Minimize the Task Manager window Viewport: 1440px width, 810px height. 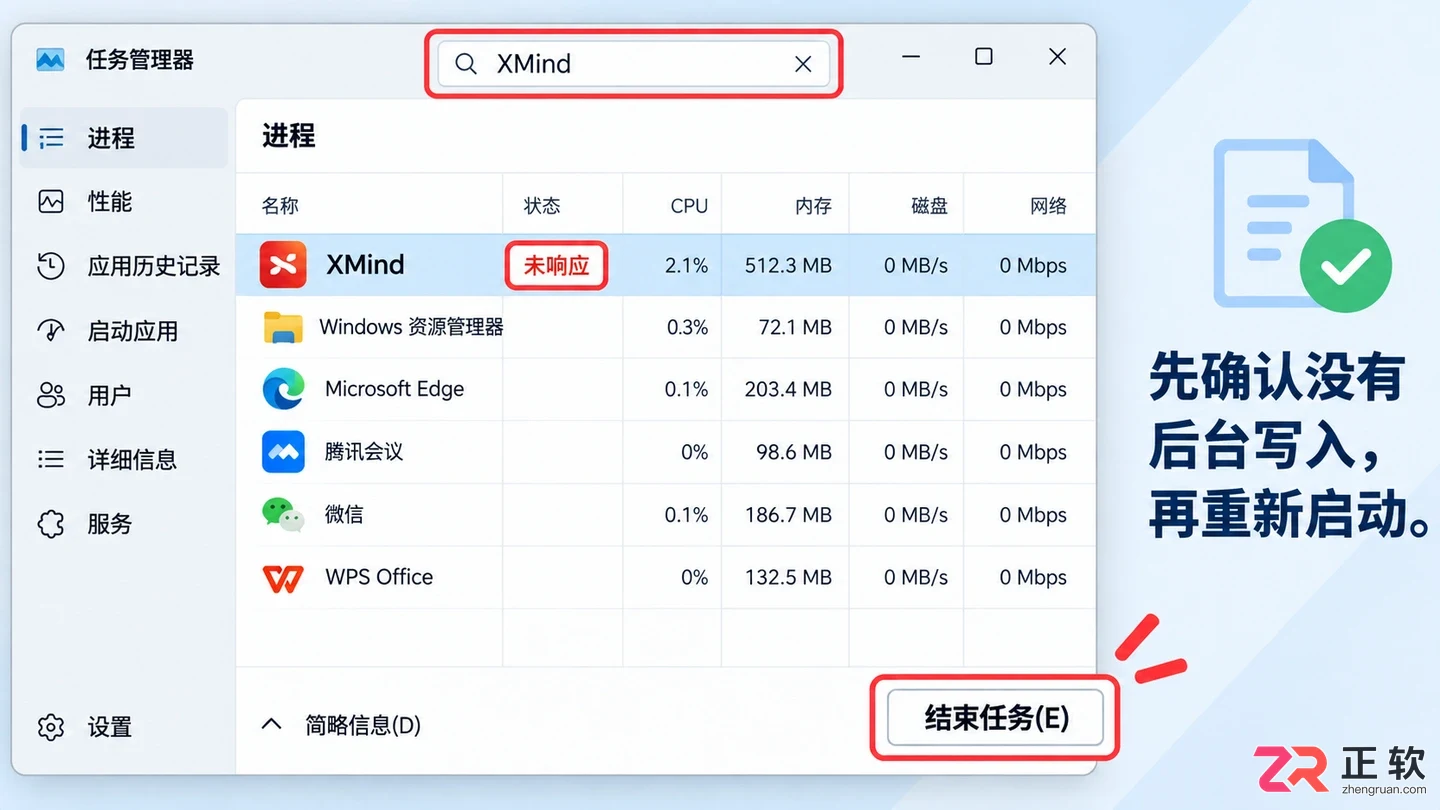pyautogui.click(x=910, y=57)
